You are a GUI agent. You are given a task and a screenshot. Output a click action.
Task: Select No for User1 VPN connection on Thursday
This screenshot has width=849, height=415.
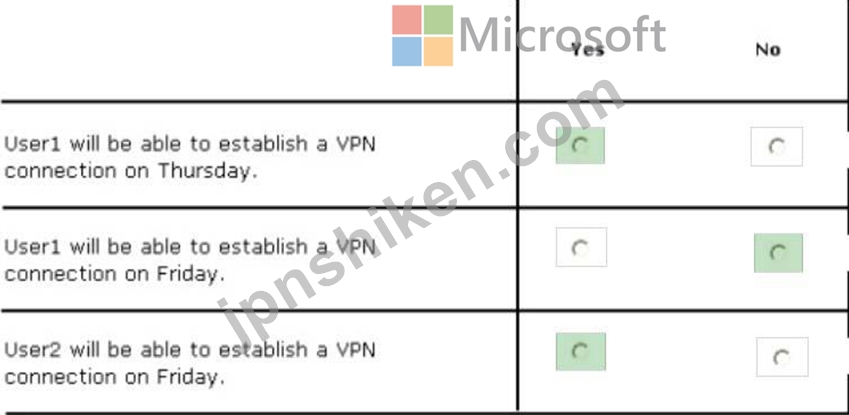coord(776,146)
